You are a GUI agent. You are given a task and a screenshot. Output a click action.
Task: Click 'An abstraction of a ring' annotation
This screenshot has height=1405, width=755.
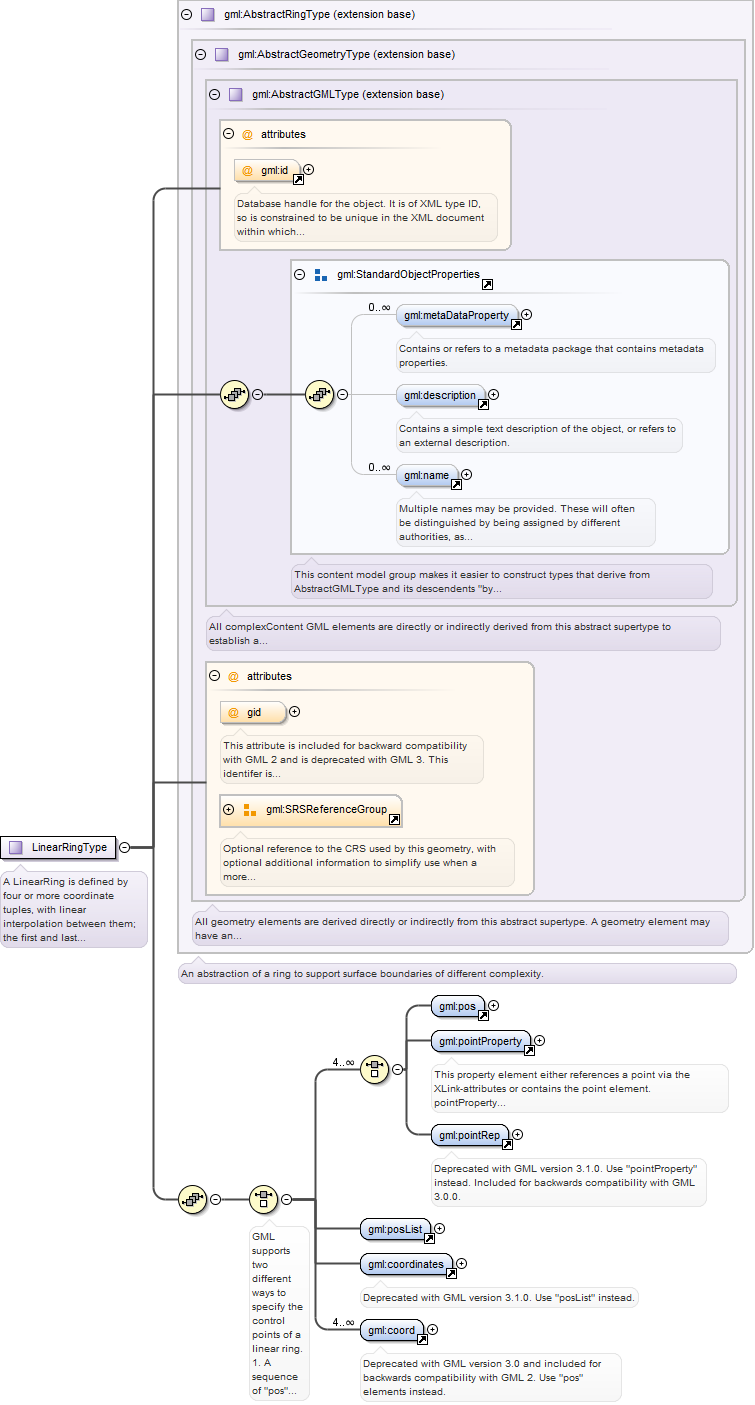361,973
